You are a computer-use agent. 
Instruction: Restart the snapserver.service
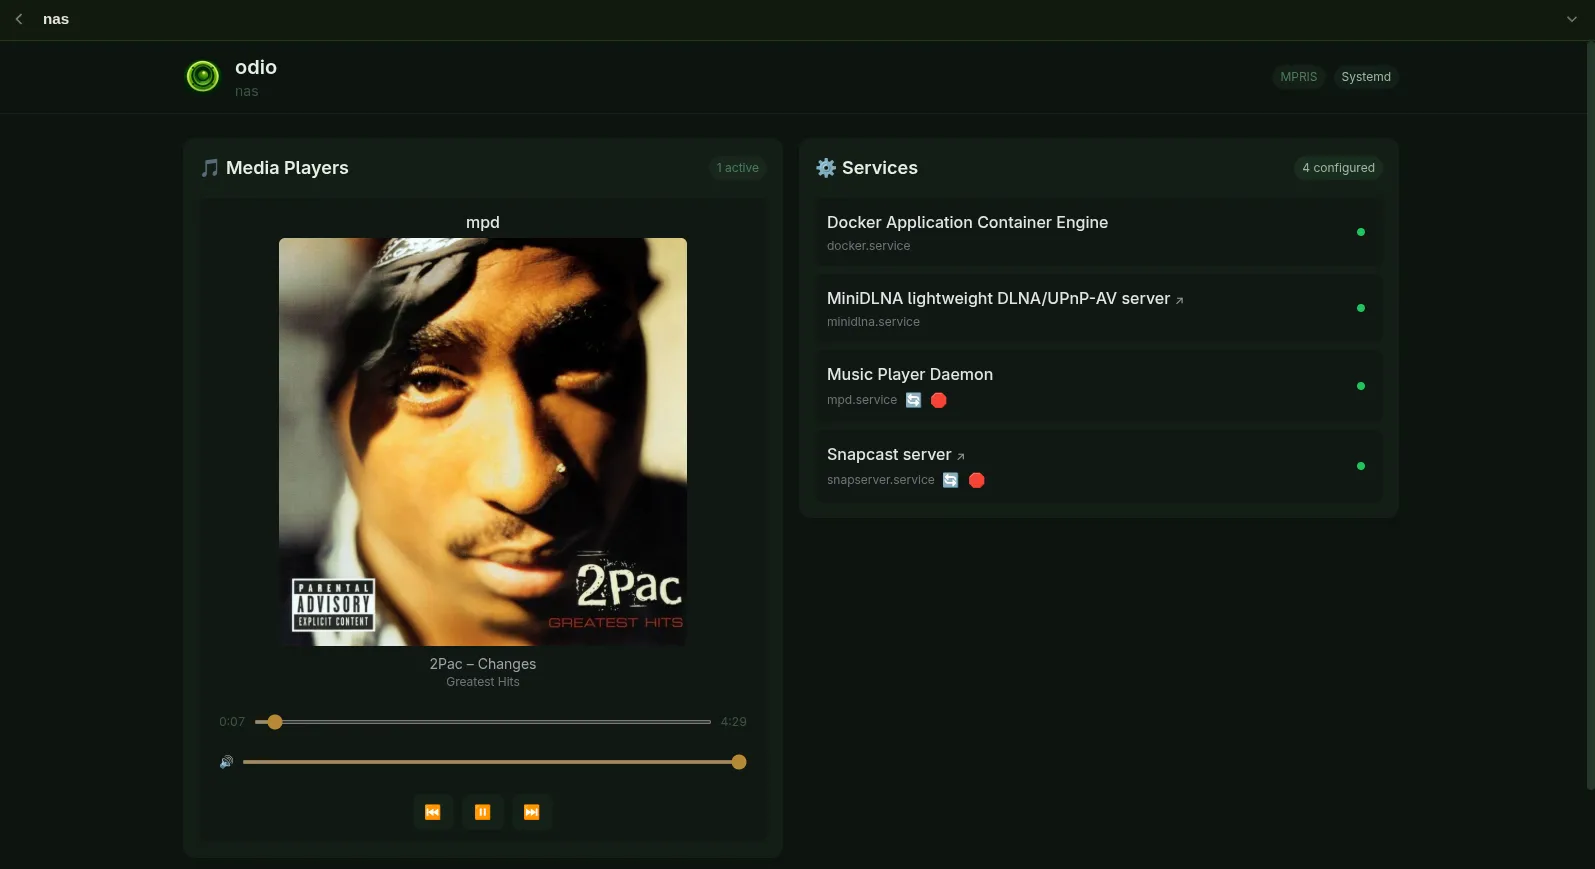(x=950, y=480)
